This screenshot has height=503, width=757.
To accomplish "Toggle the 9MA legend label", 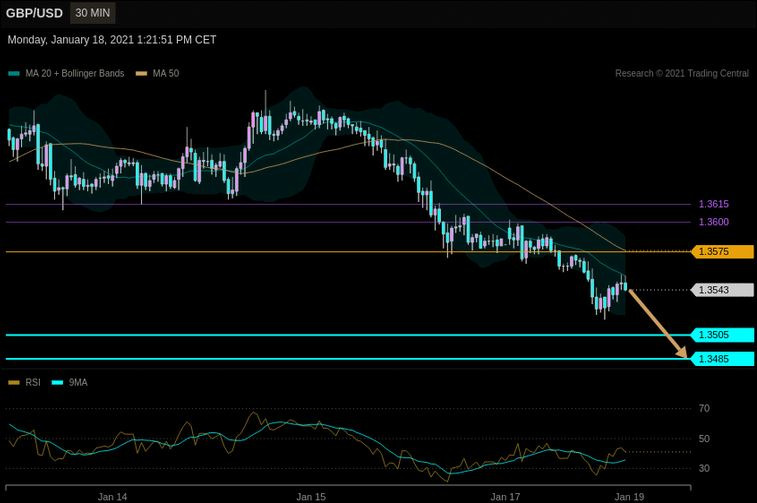I will 78,383.
